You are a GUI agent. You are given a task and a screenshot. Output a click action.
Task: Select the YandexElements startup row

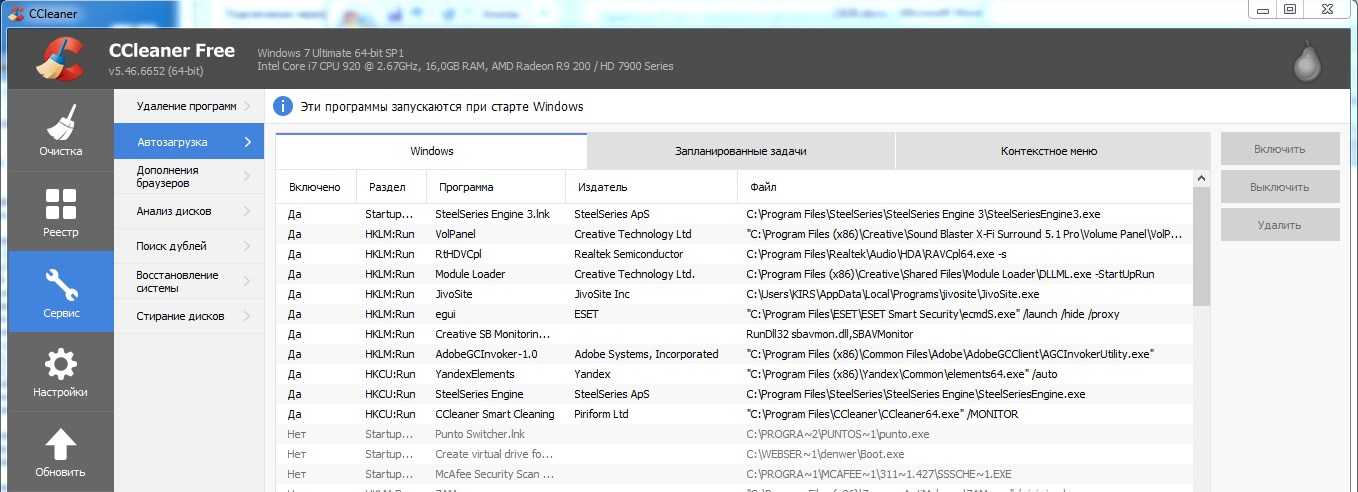coord(474,374)
